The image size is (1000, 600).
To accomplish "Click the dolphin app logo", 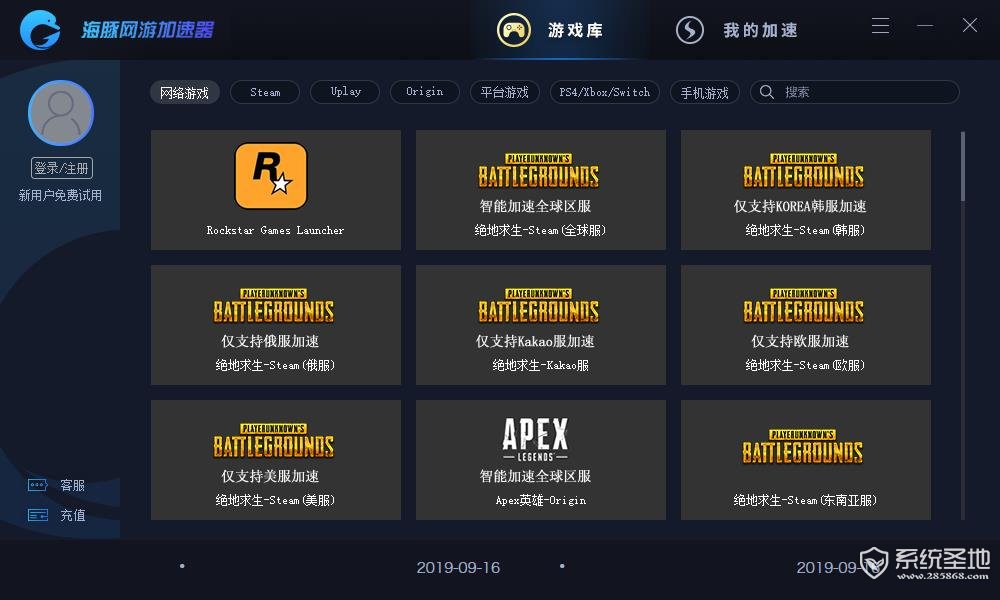I will coord(40,30).
